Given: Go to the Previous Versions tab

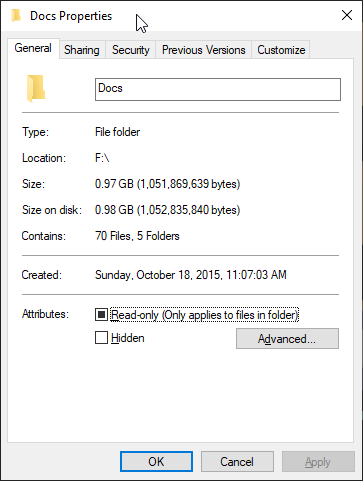Looking at the screenshot, I should pyautogui.click(x=204, y=50).
